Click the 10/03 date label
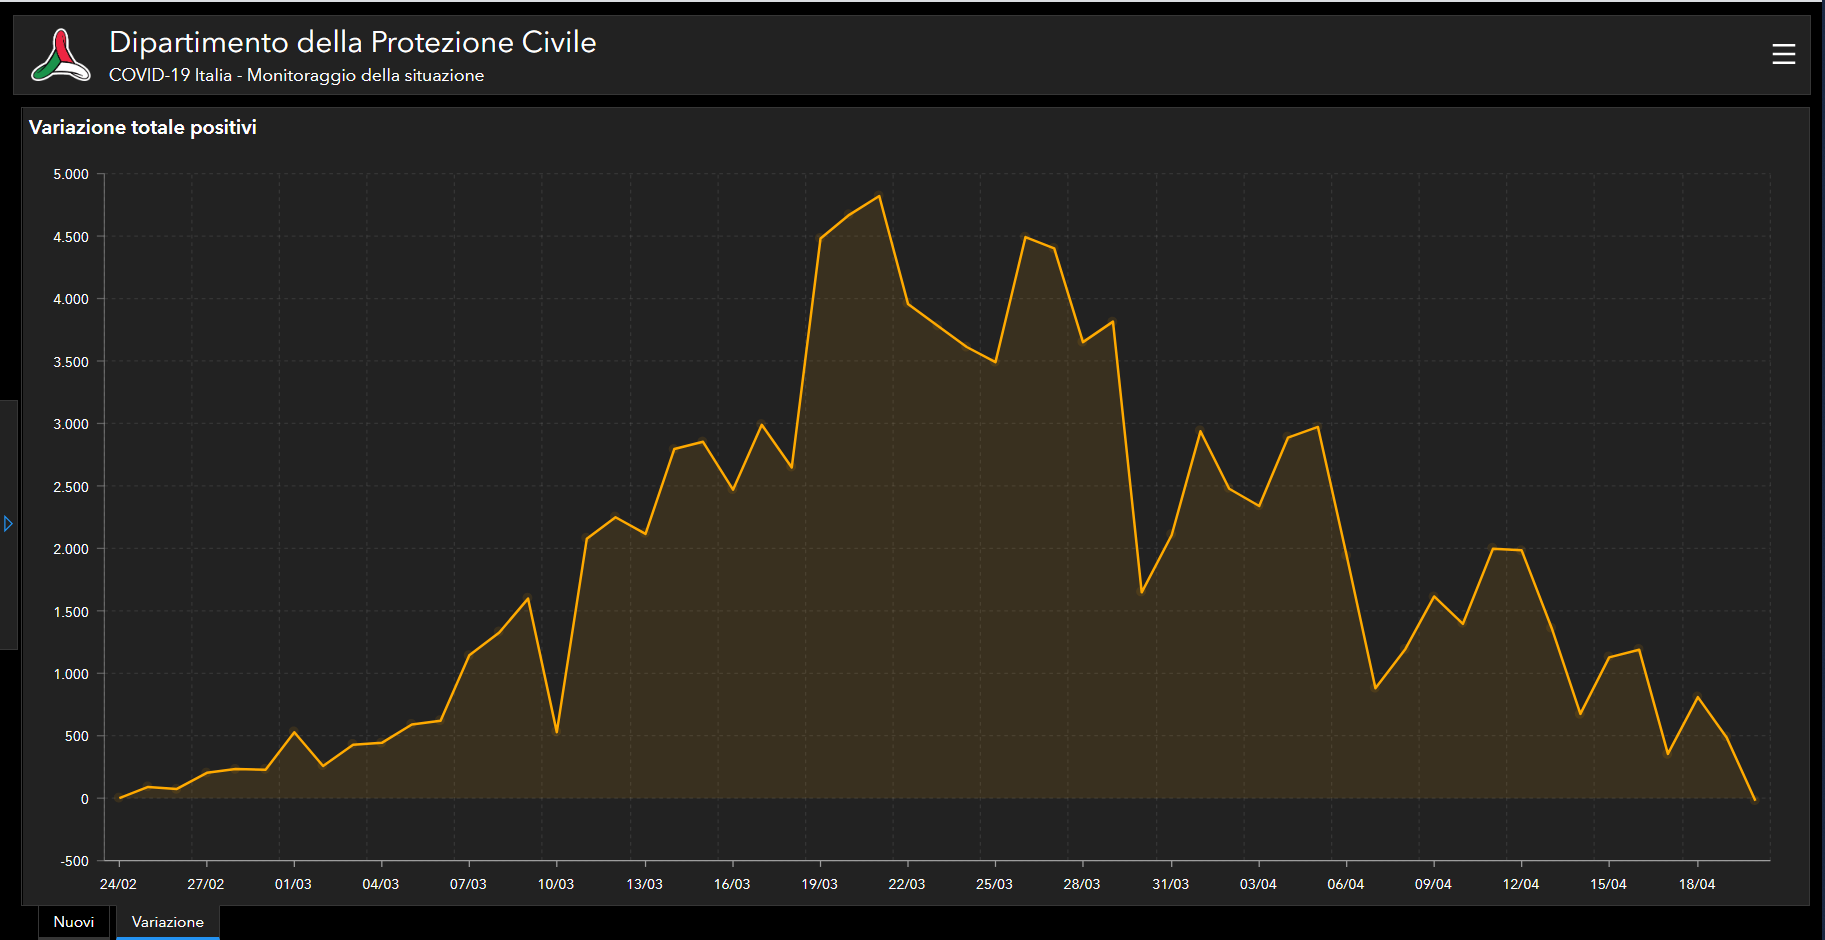The width and height of the screenshot is (1825, 940). pos(556,884)
